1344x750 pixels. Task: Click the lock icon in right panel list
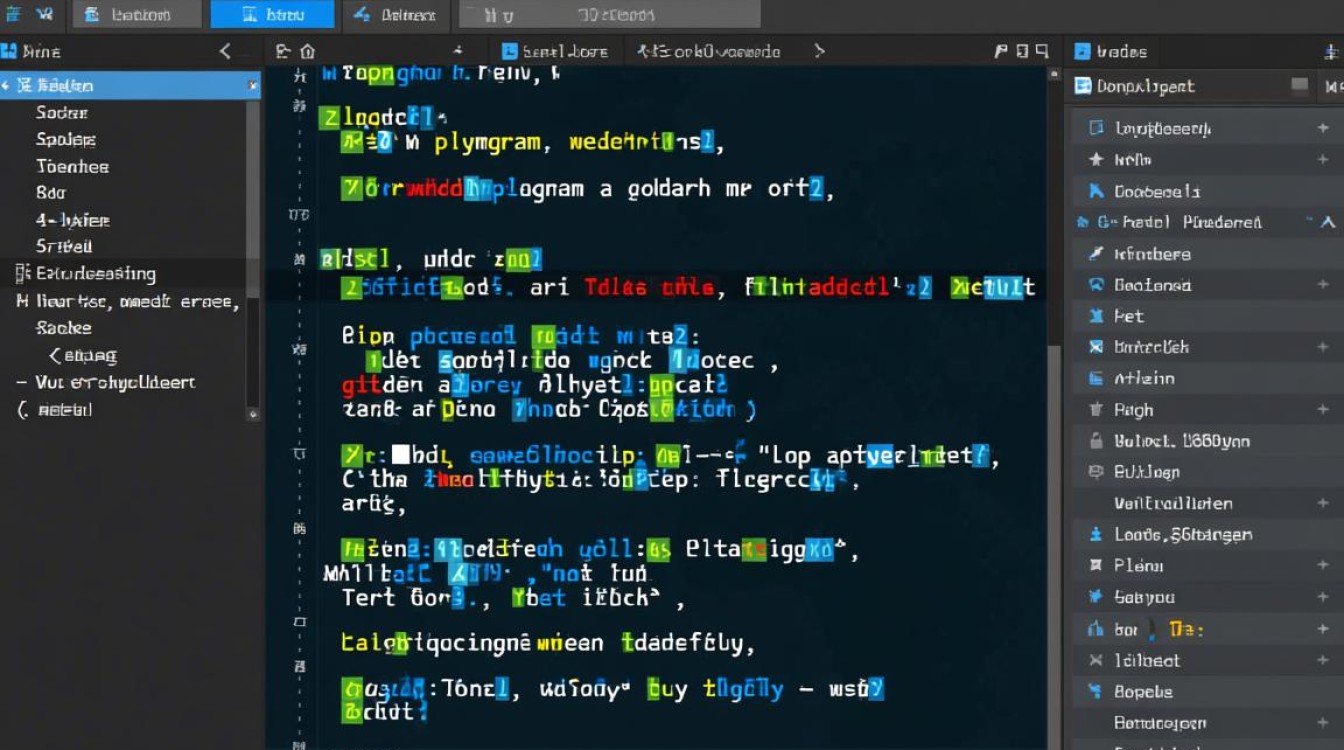(x=1096, y=441)
